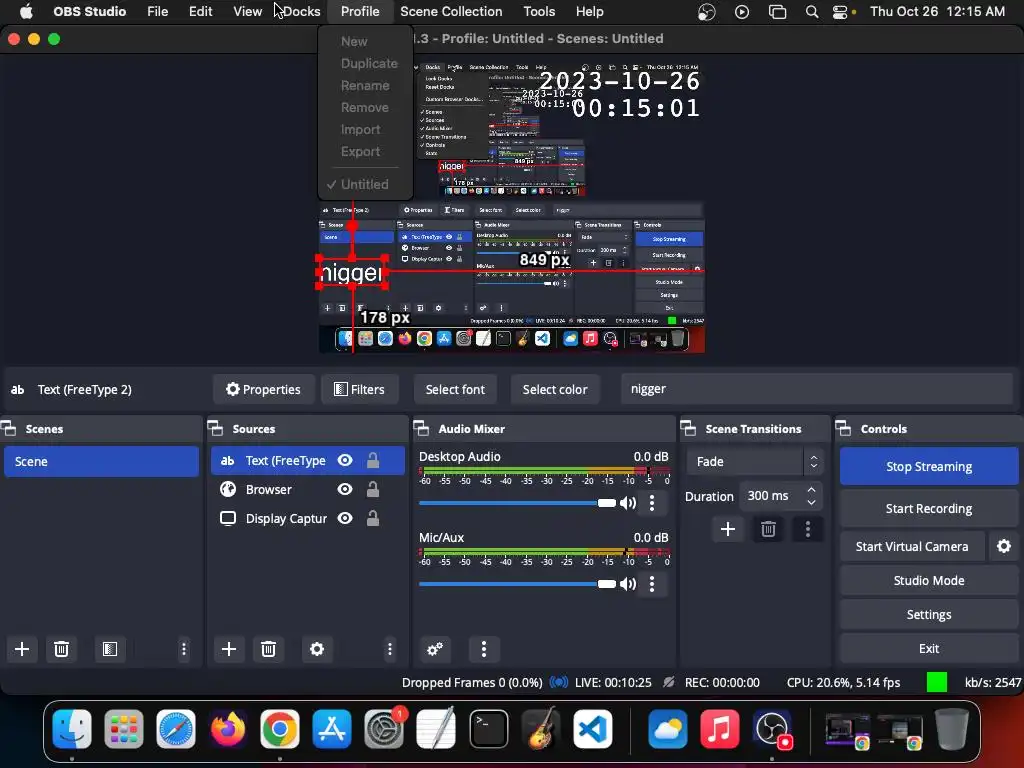Open Desktop Audio three-dot options menu
Screen dimensions: 1024x768
[x=652, y=503]
